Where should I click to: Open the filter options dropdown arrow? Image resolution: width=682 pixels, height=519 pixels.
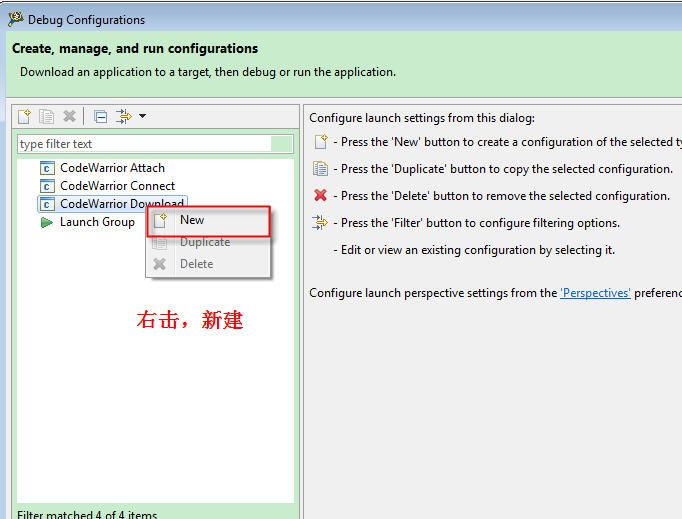142,116
